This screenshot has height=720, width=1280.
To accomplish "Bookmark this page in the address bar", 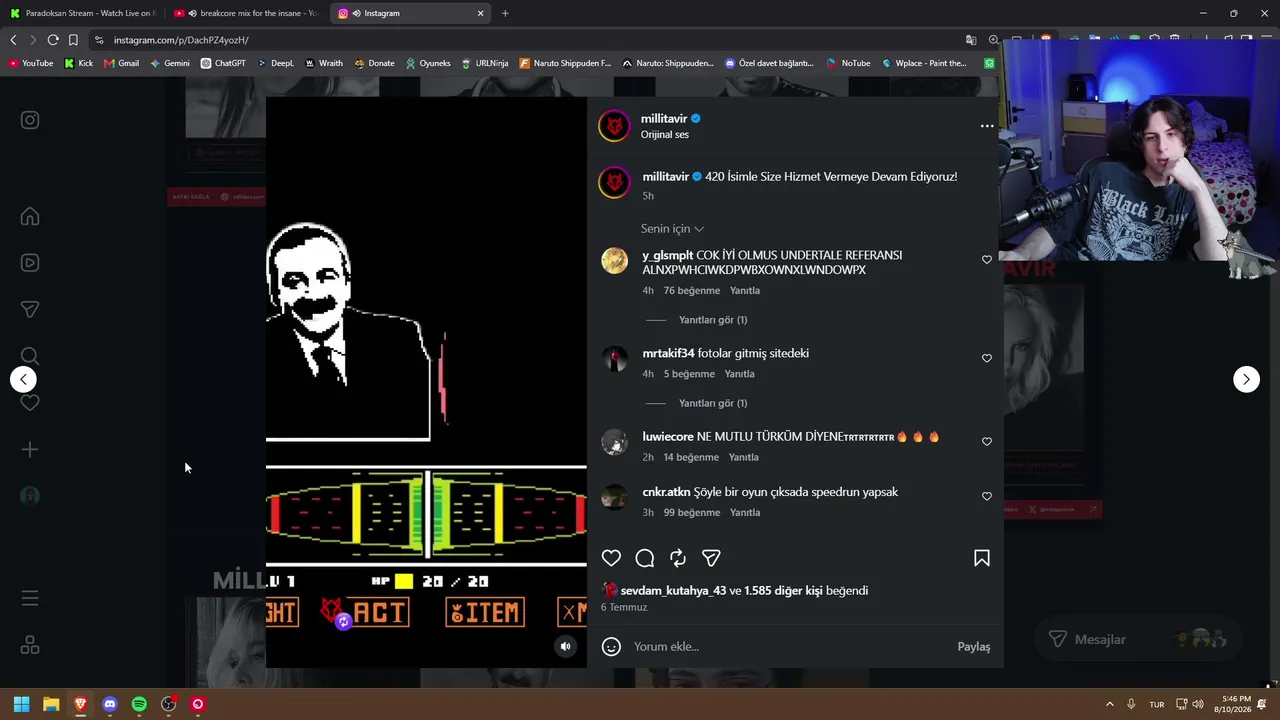I will 73,40.
